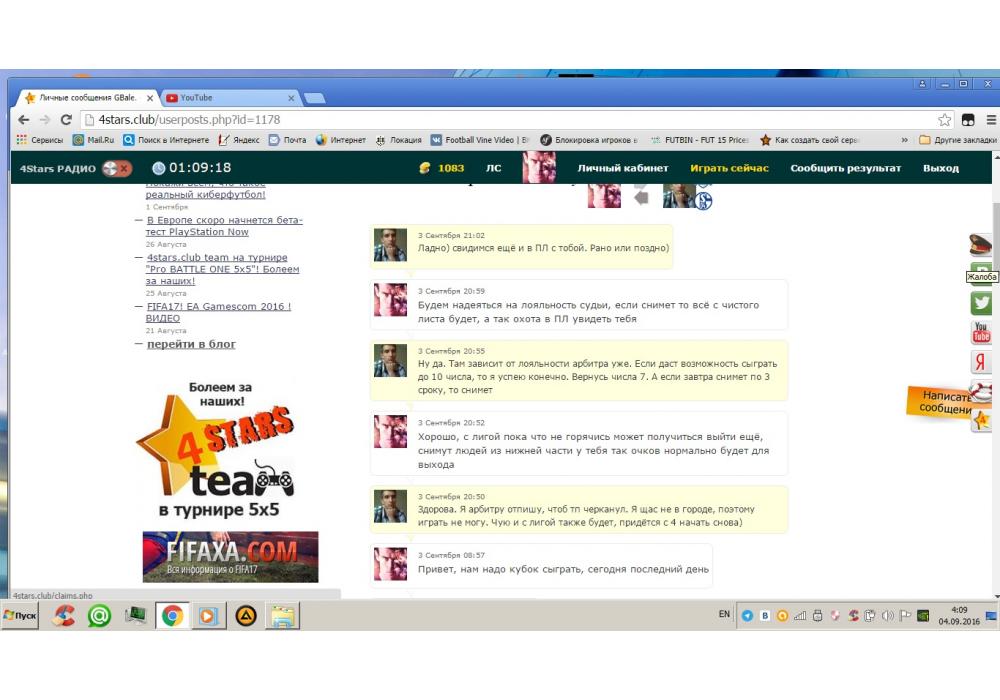
Task: Bookmark this page with the star icon
Action: click(x=944, y=120)
